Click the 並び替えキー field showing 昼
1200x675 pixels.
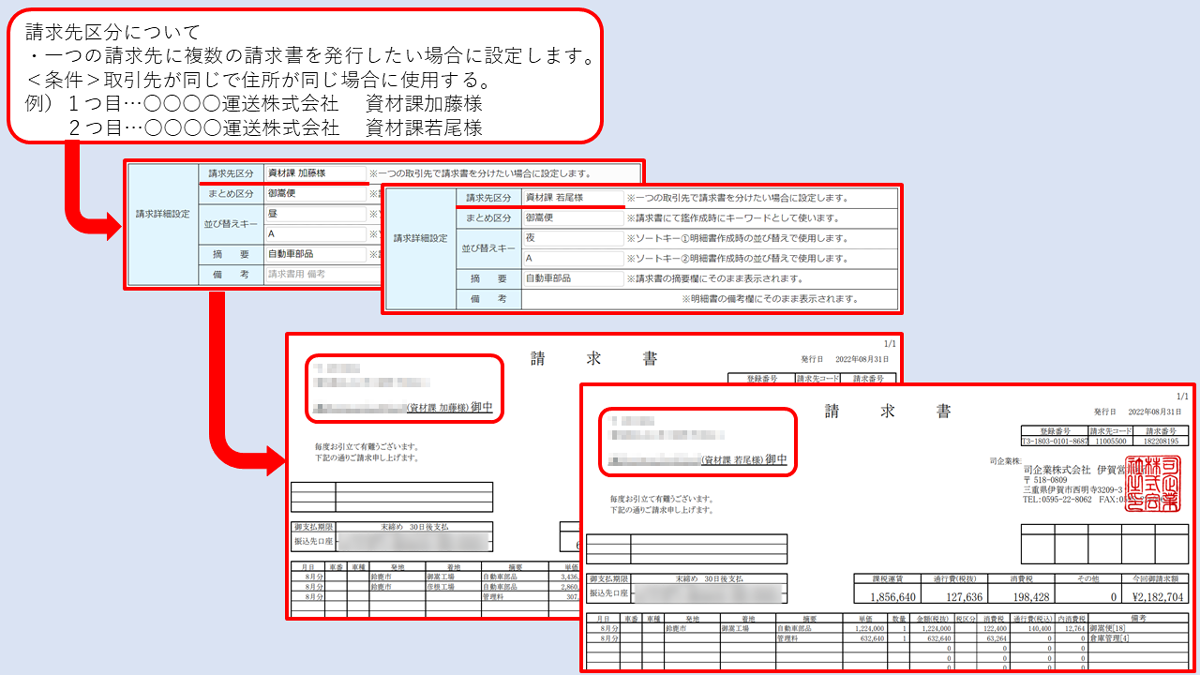(x=314, y=214)
